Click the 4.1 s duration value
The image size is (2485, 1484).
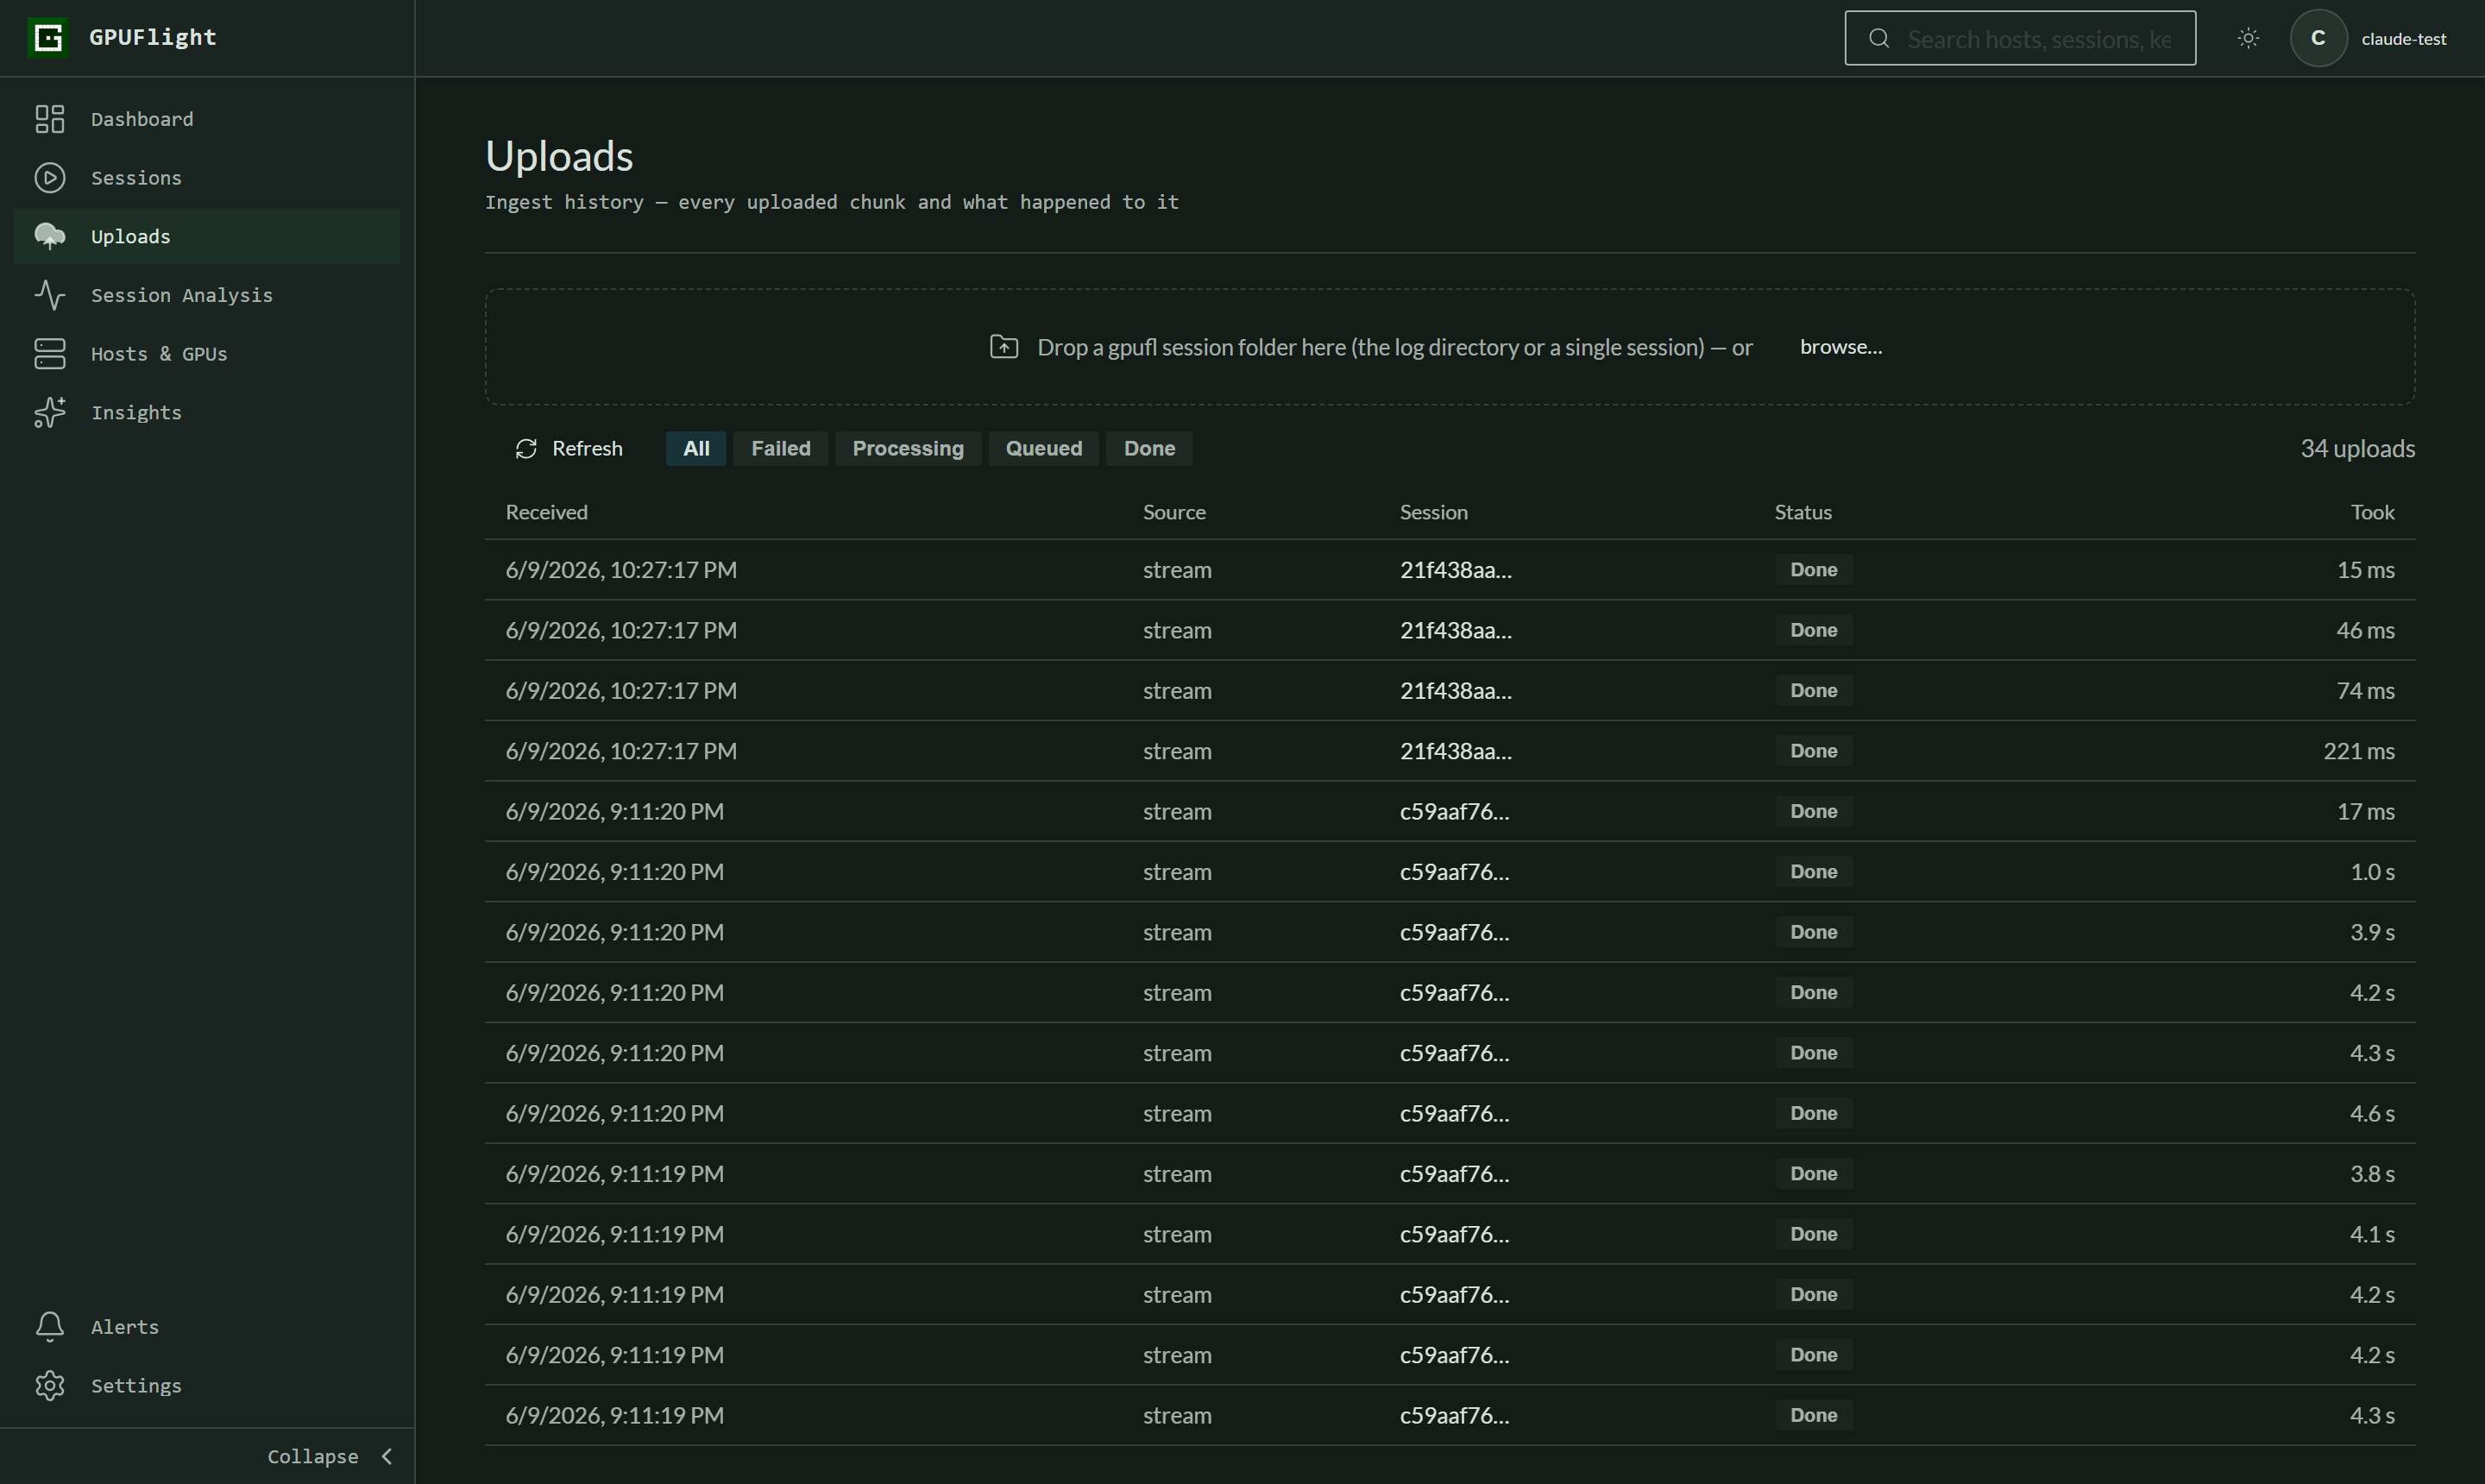click(2372, 1234)
